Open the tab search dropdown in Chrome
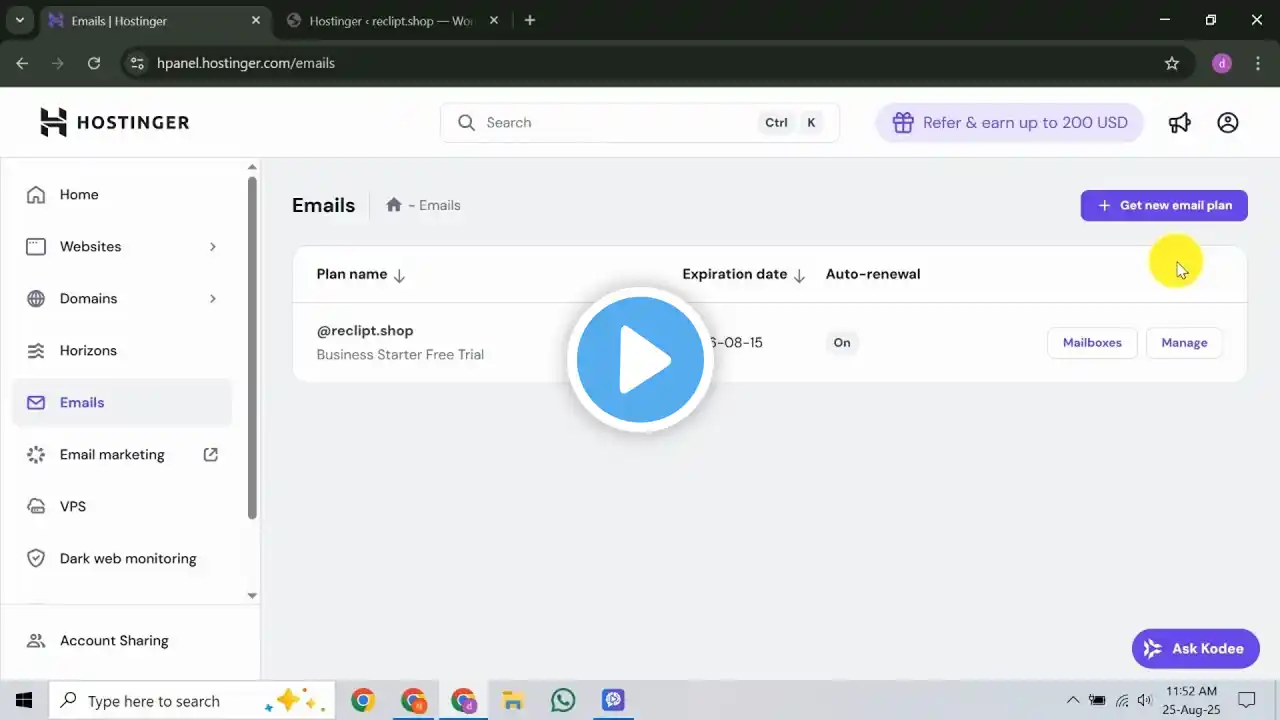This screenshot has width=1280, height=720. (x=19, y=20)
